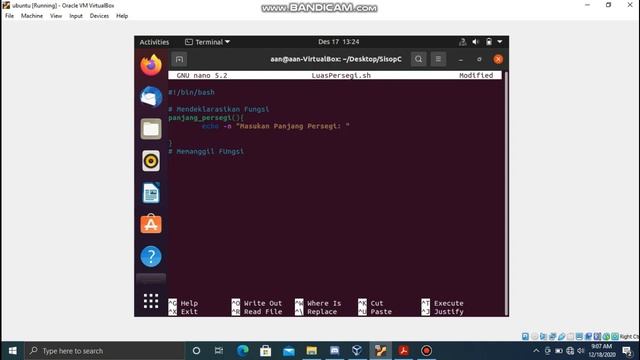
Task: Click the nano Execute shortcut label
Action: pyautogui.click(x=449, y=303)
